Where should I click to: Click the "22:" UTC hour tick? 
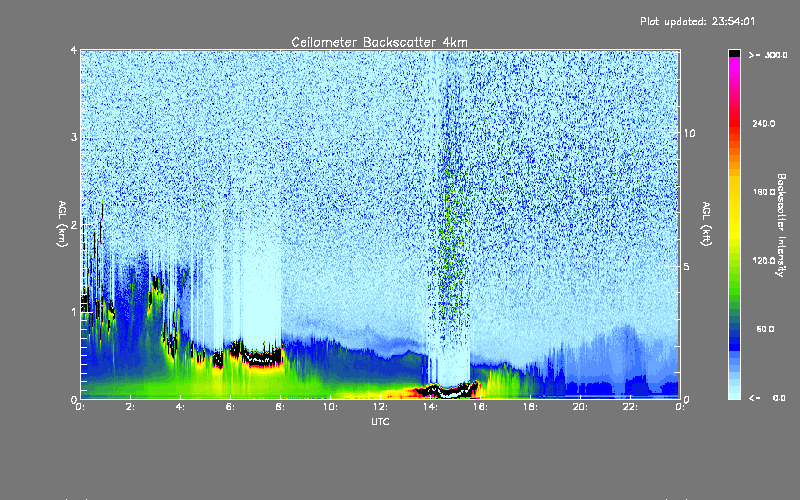click(x=631, y=407)
